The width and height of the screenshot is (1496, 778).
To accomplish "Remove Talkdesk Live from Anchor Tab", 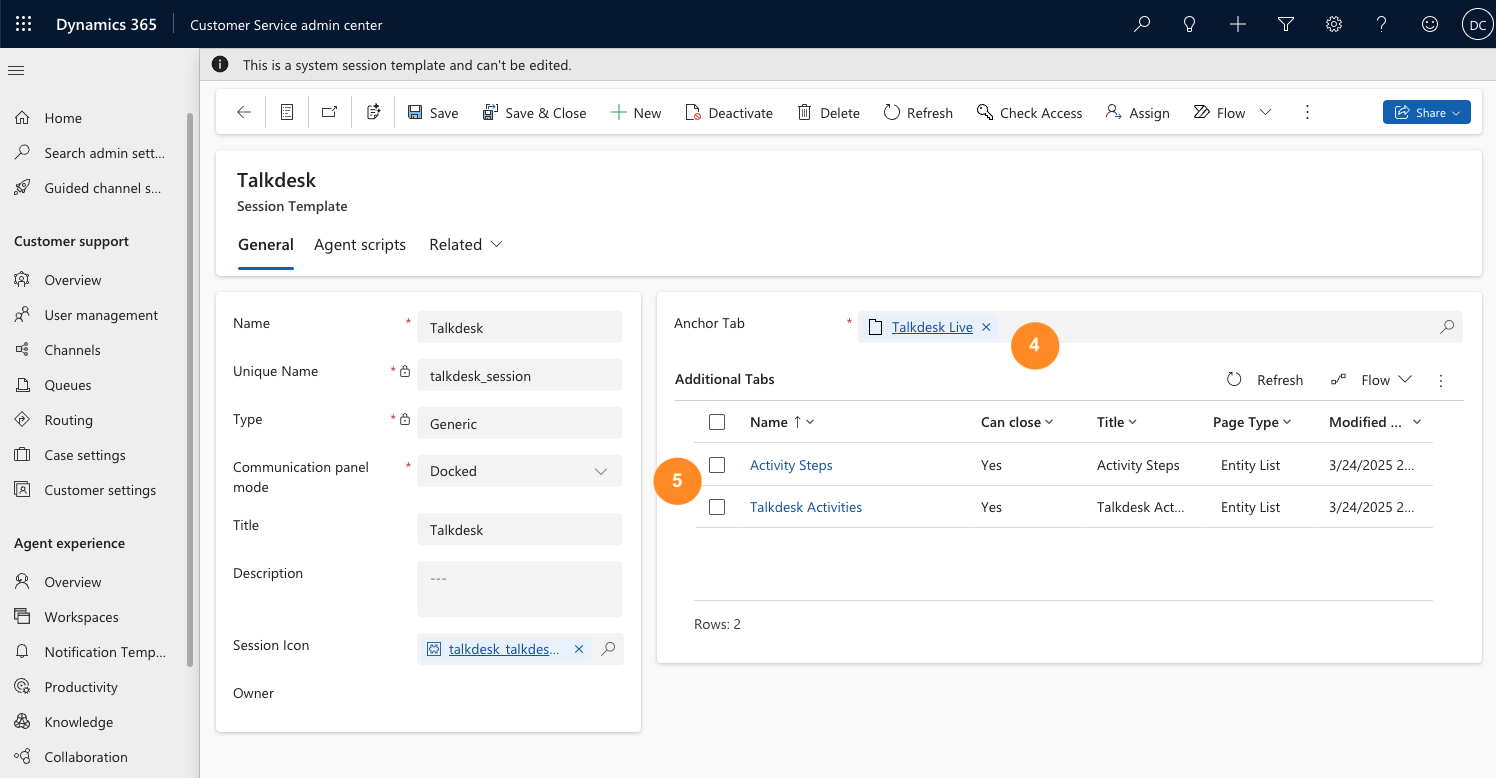I will point(986,327).
